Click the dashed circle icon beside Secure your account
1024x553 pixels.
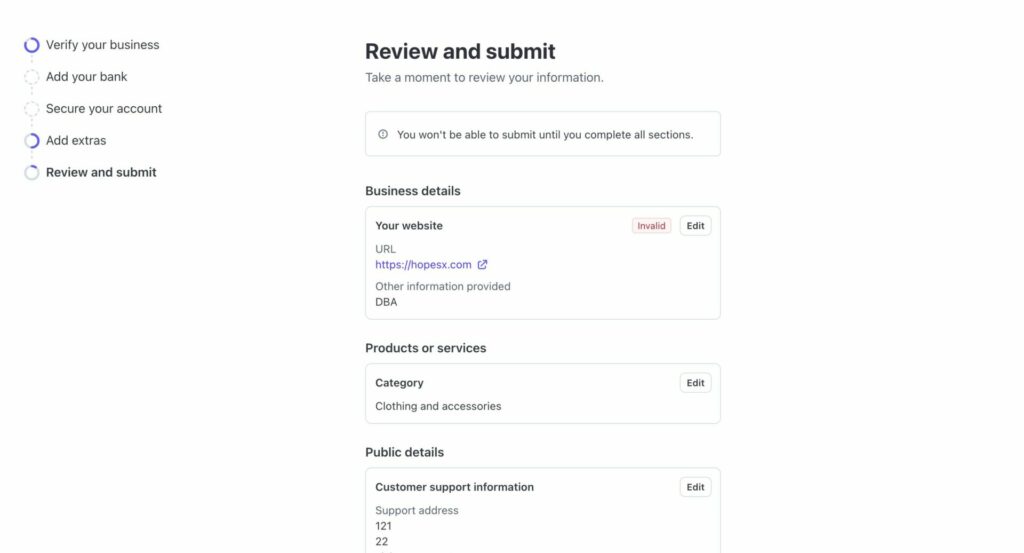pos(32,109)
